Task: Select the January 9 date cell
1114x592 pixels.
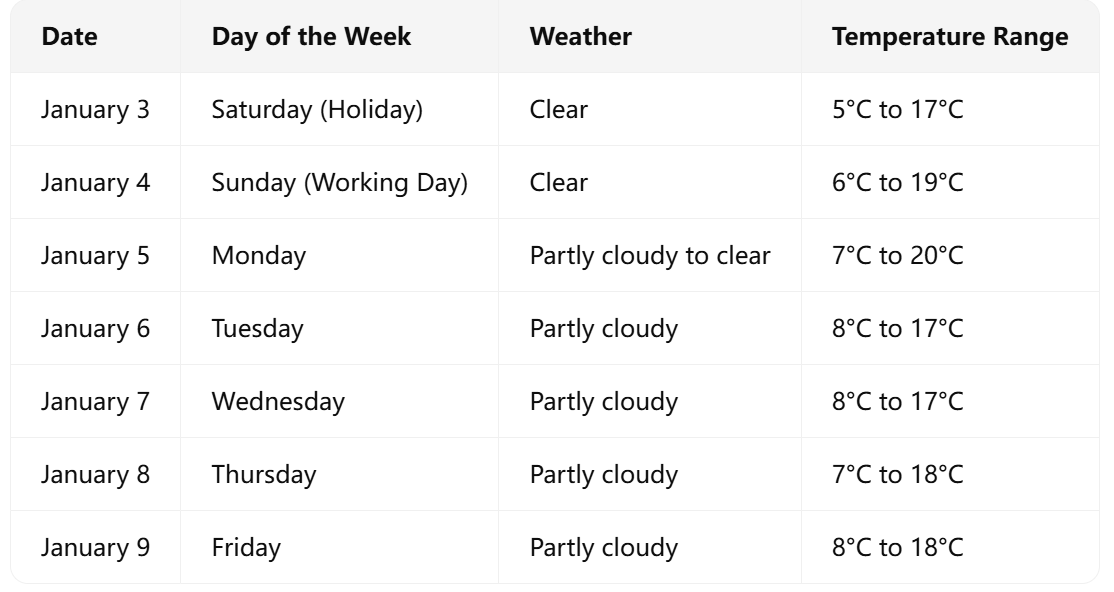Action: (95, 547)
